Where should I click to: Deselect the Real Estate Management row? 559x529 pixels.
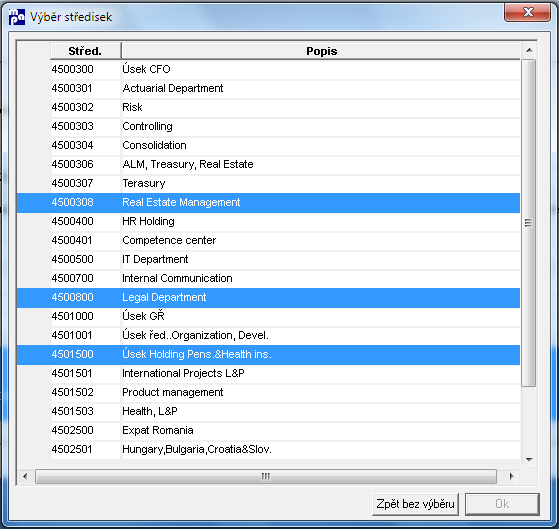(x=268, y=202)
